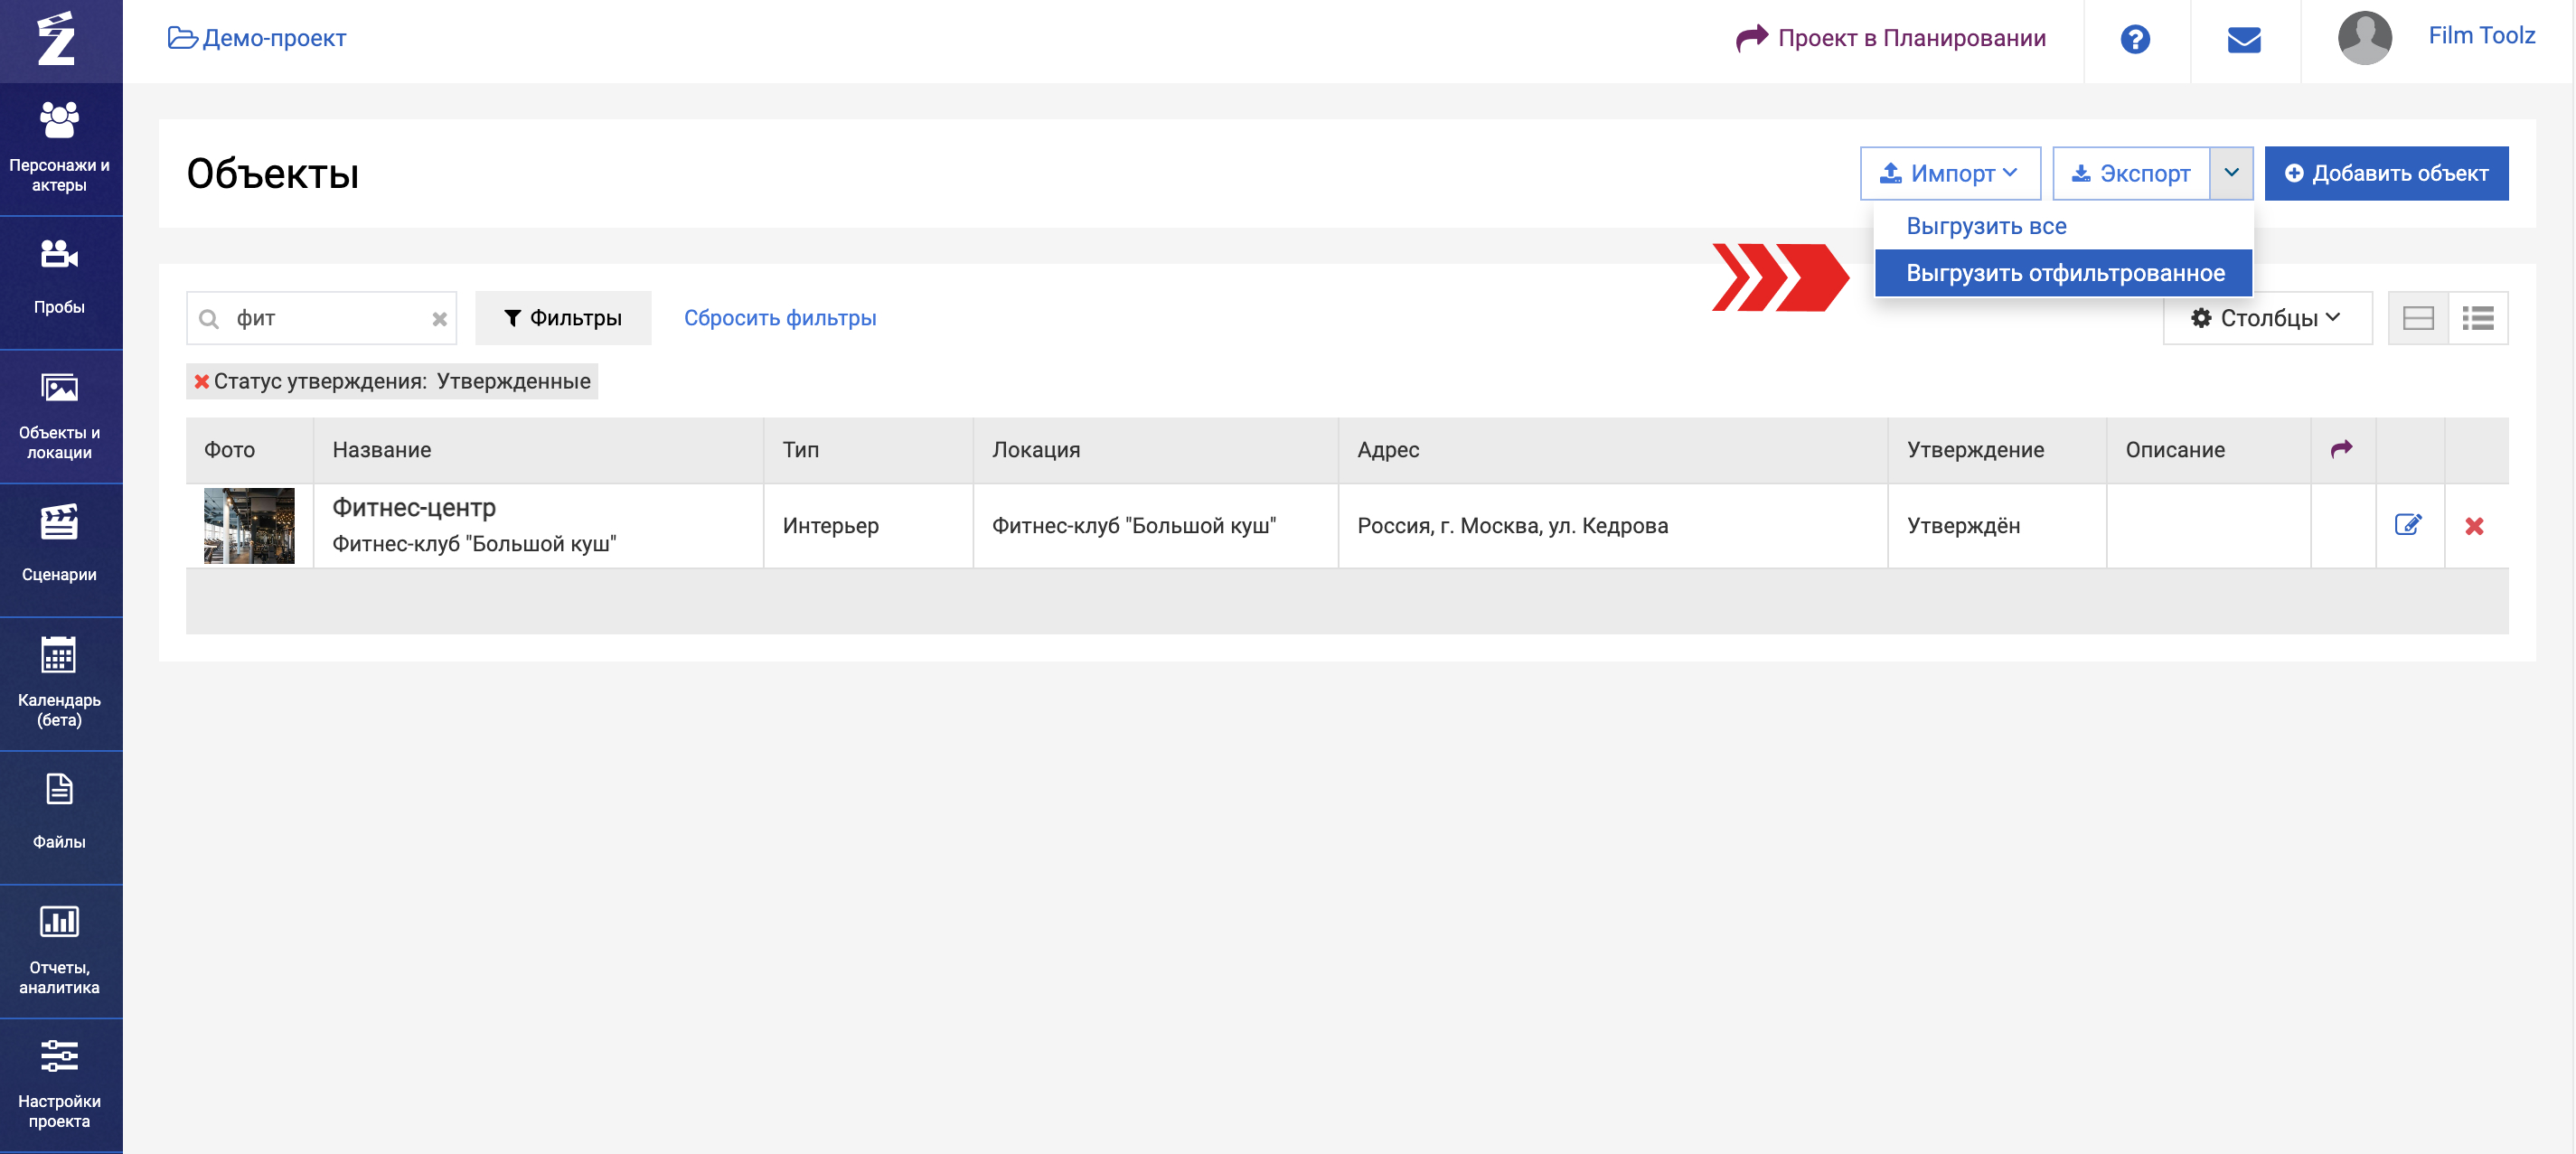Image resolution: width=2576 pixels, height=1154 pixels.
Task: Open the Сценарии sidebar section
Action: point(60,549)
